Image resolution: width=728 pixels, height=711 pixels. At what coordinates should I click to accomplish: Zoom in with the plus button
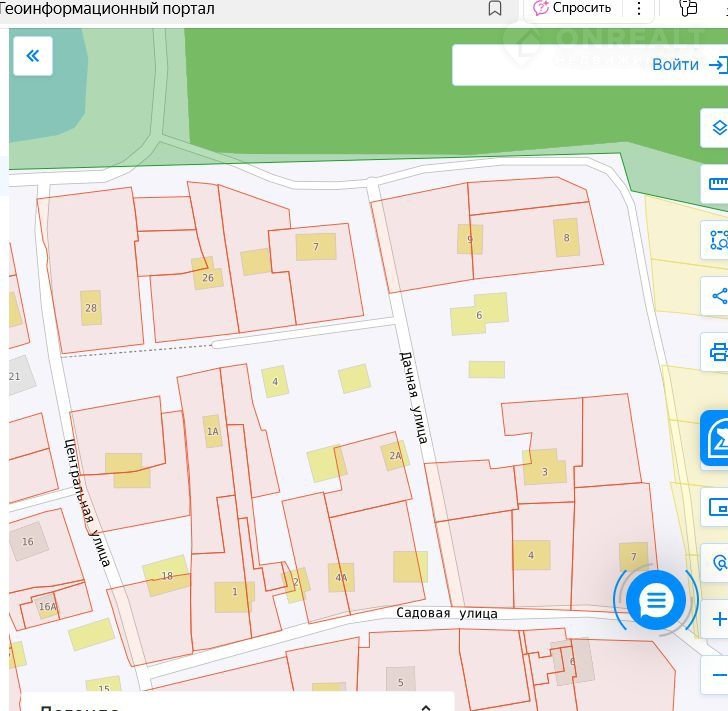point(718,620)
